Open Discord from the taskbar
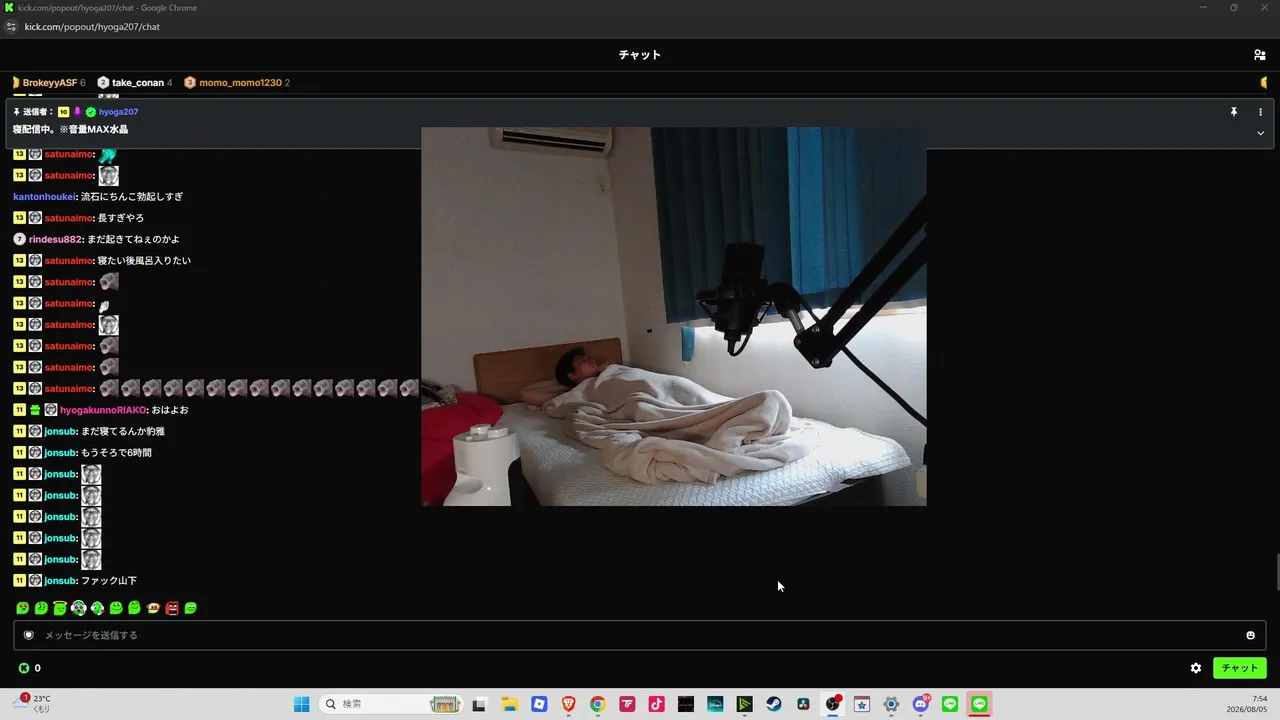This screenshot has height=720, width=1280. [x=921, y=704]
